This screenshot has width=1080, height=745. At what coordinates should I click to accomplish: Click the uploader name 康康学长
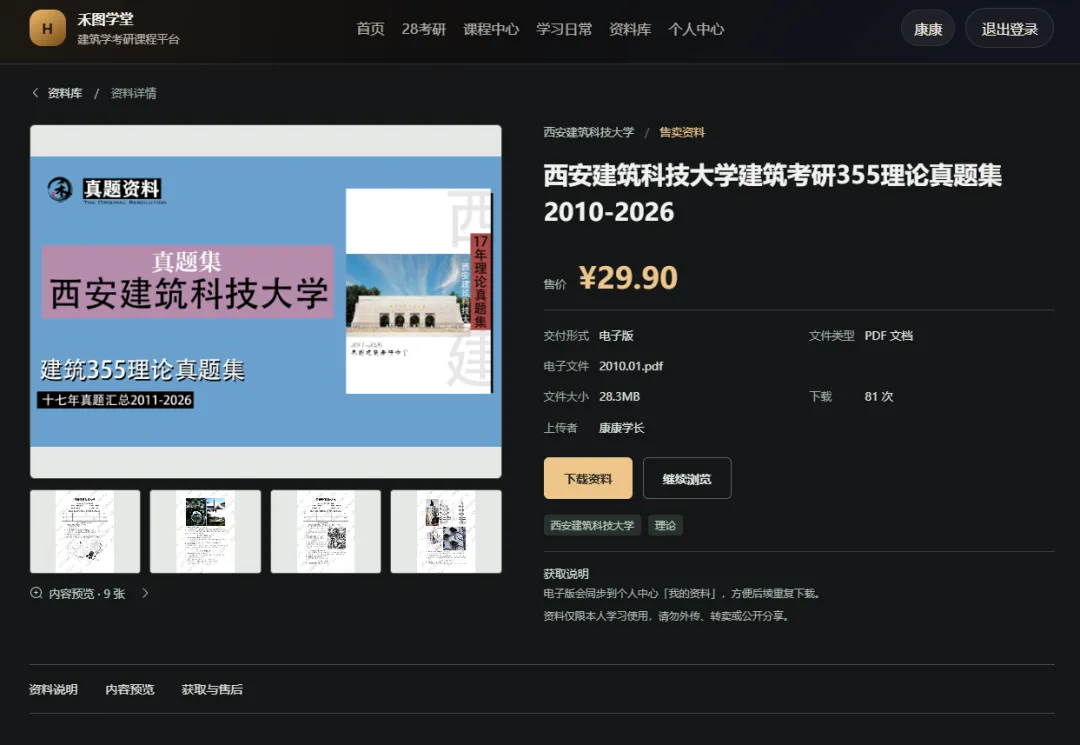[x=621, y=428]
